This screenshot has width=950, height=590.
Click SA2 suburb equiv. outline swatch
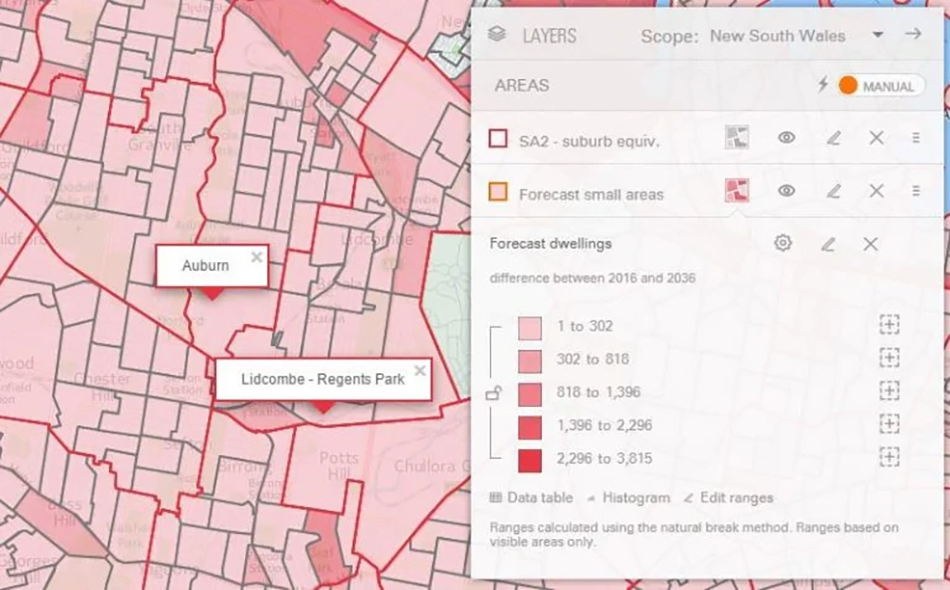tap(498, 139)
